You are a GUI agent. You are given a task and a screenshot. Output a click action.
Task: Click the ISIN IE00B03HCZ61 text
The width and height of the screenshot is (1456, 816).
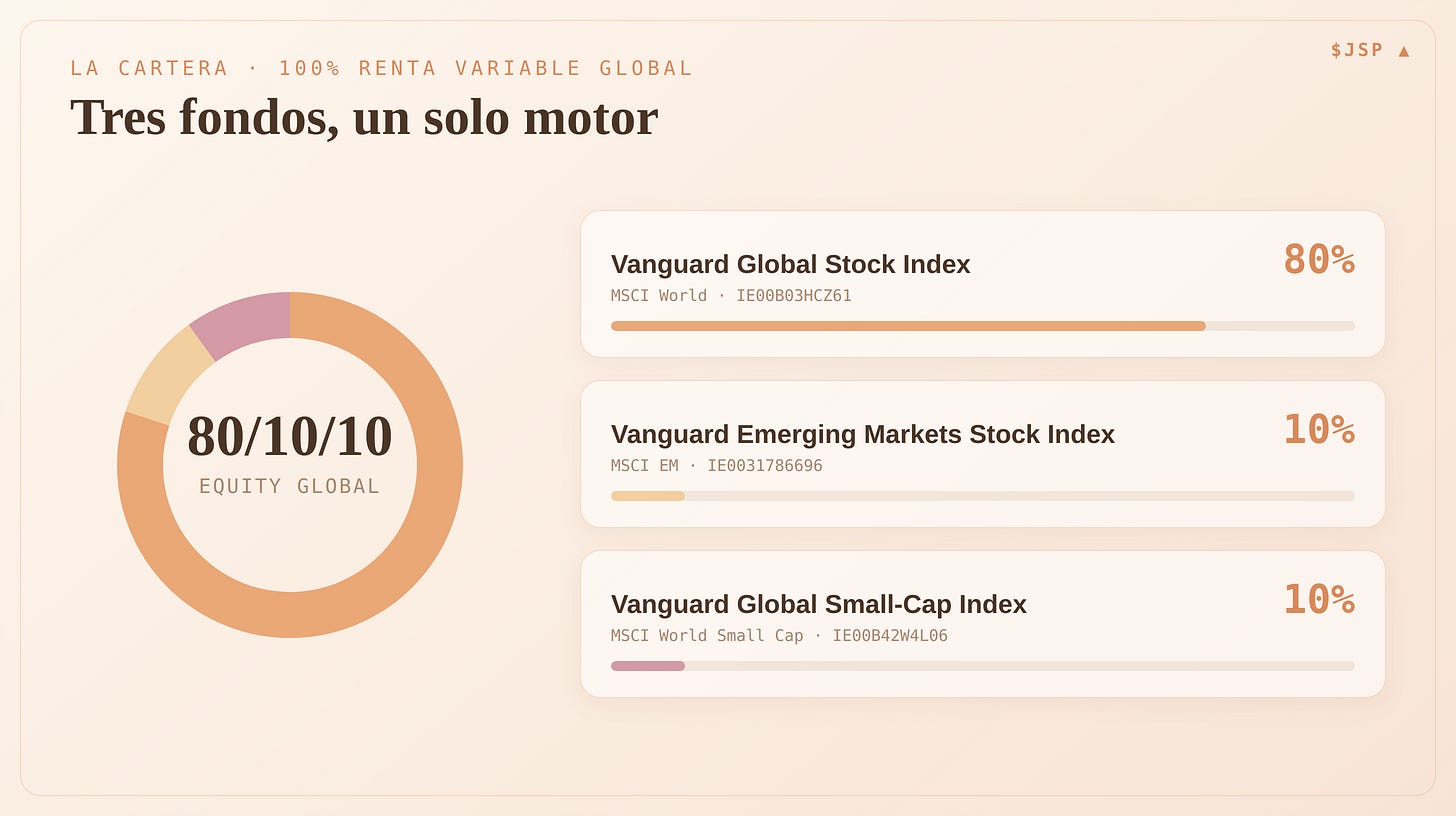point(794,296)
